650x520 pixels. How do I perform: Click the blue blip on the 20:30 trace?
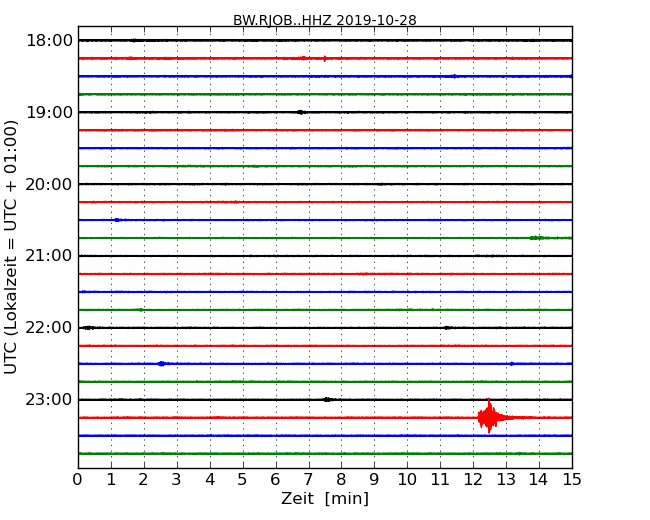click(x=117, y=220)
